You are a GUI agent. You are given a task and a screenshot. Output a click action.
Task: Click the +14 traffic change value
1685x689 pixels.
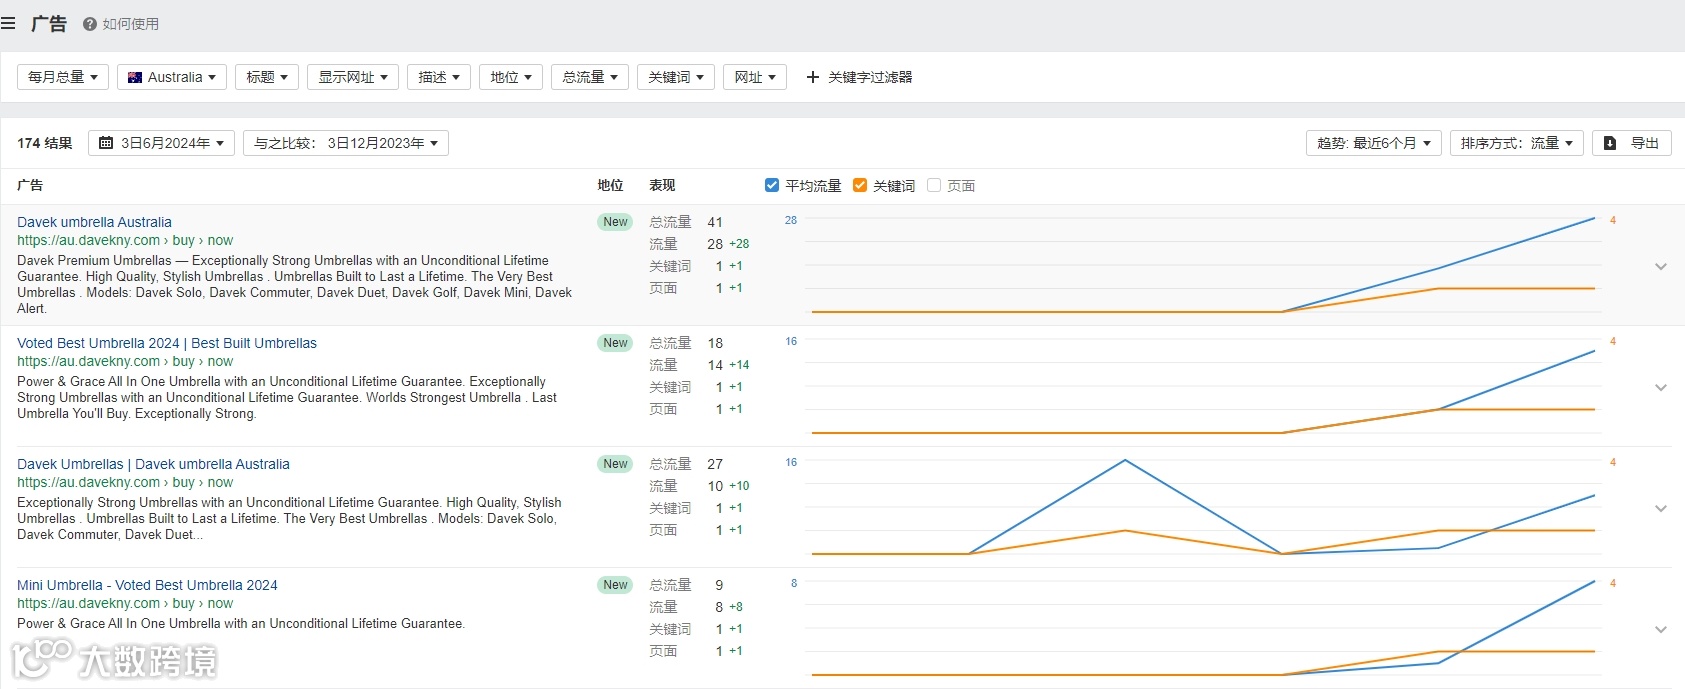(739, 365)
